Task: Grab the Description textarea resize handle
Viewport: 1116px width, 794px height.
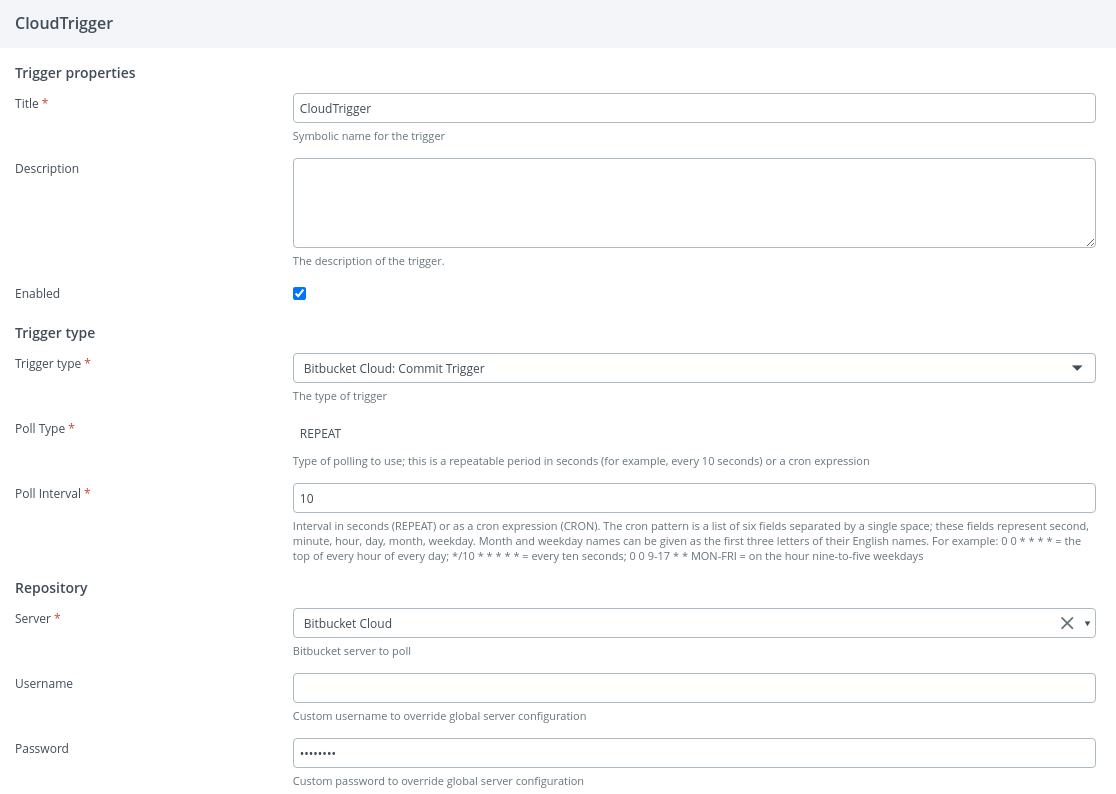Action: [x=1090, y=242]
